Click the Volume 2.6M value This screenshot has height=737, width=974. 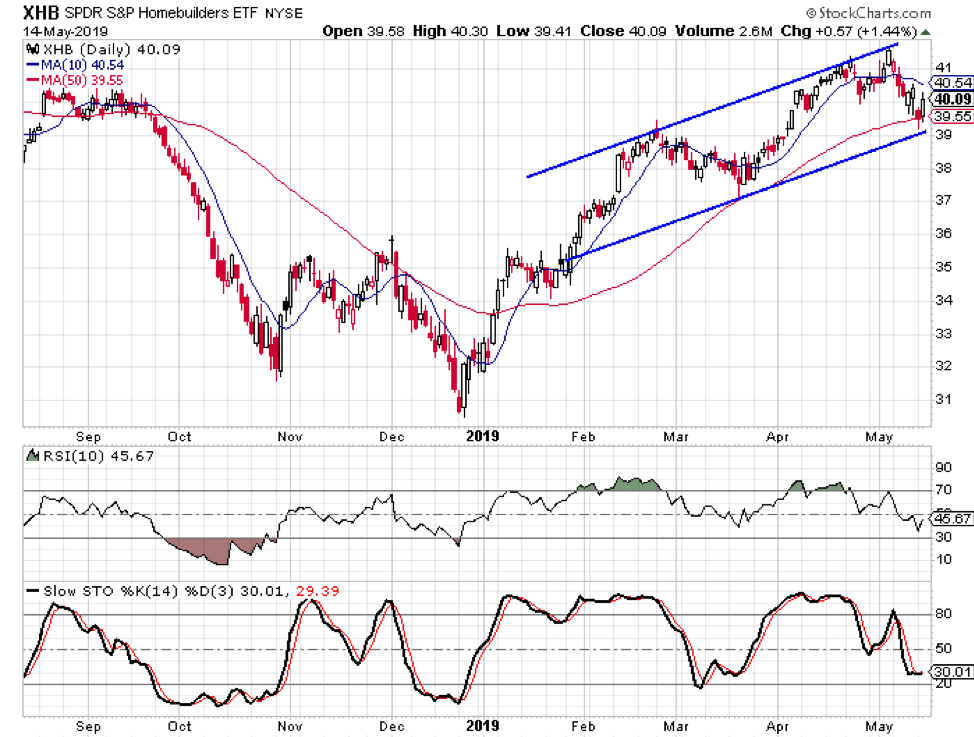(x=724, y=31)
